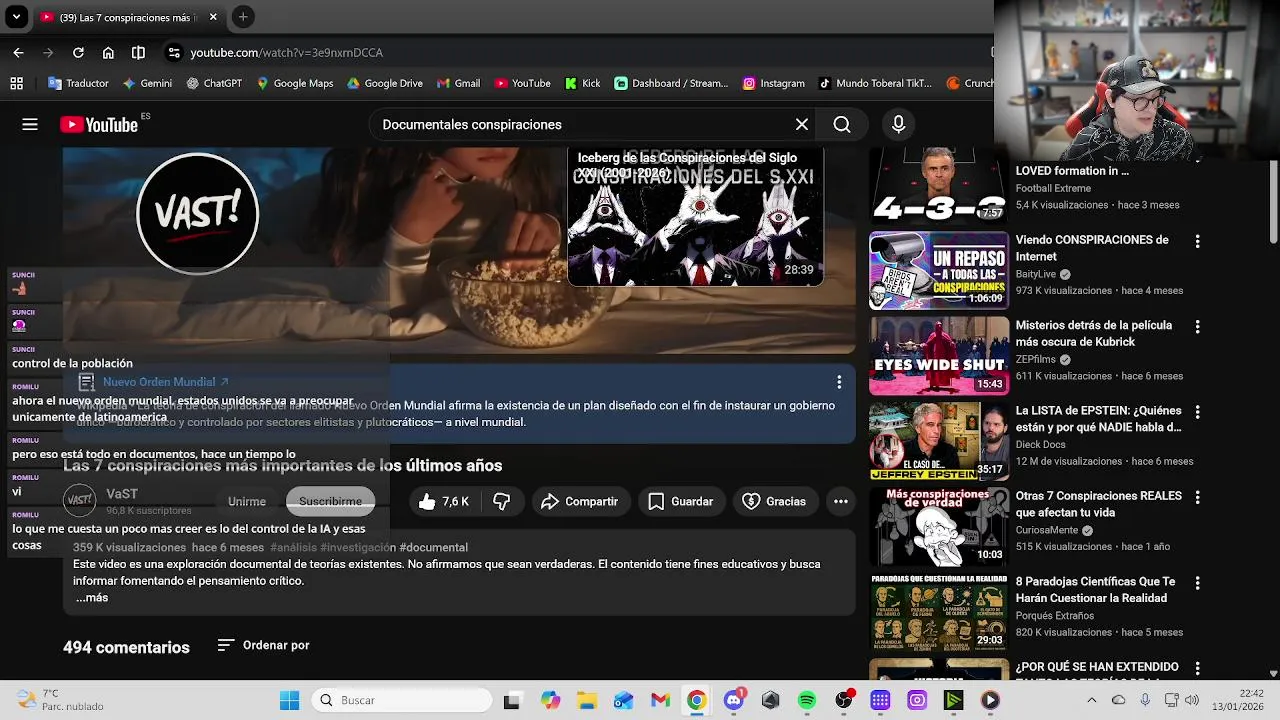Like the video with thumbs up

pos(444,502)
